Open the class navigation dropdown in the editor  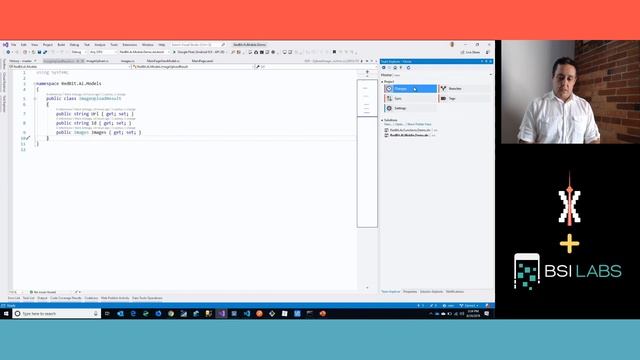[x=193, y=67]
